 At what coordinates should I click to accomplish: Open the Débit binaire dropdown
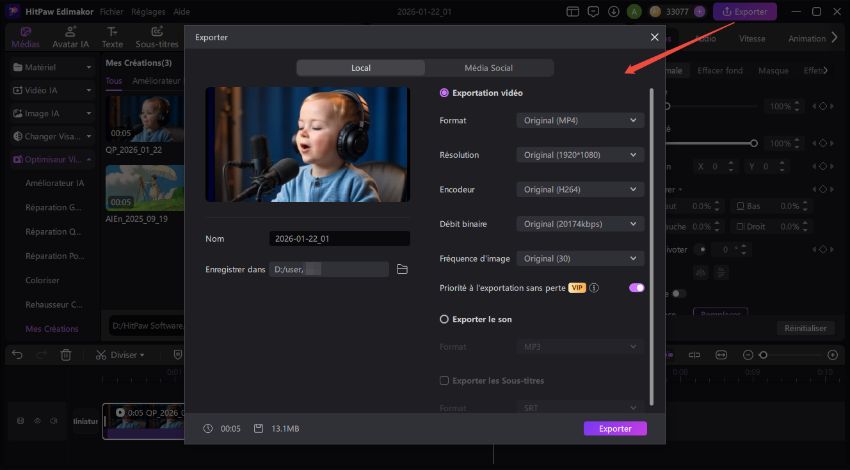point(580,224)
